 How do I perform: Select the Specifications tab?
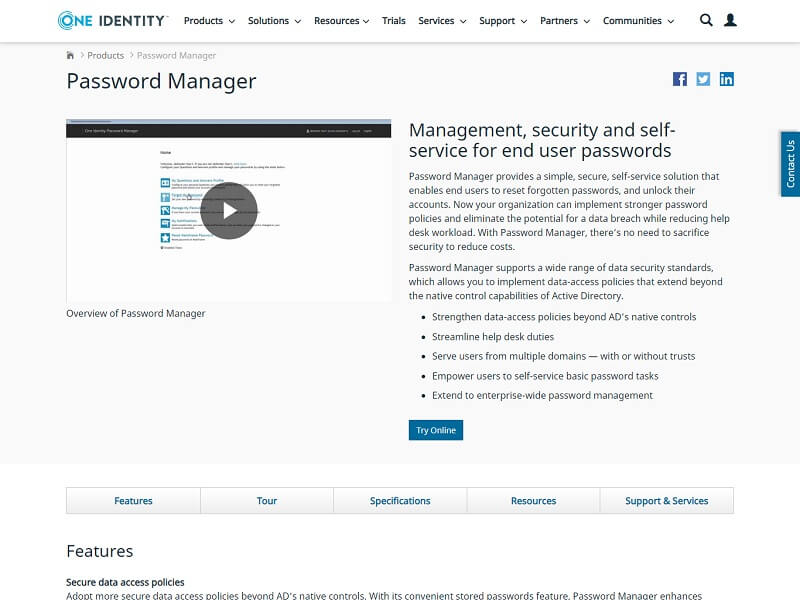400,501
